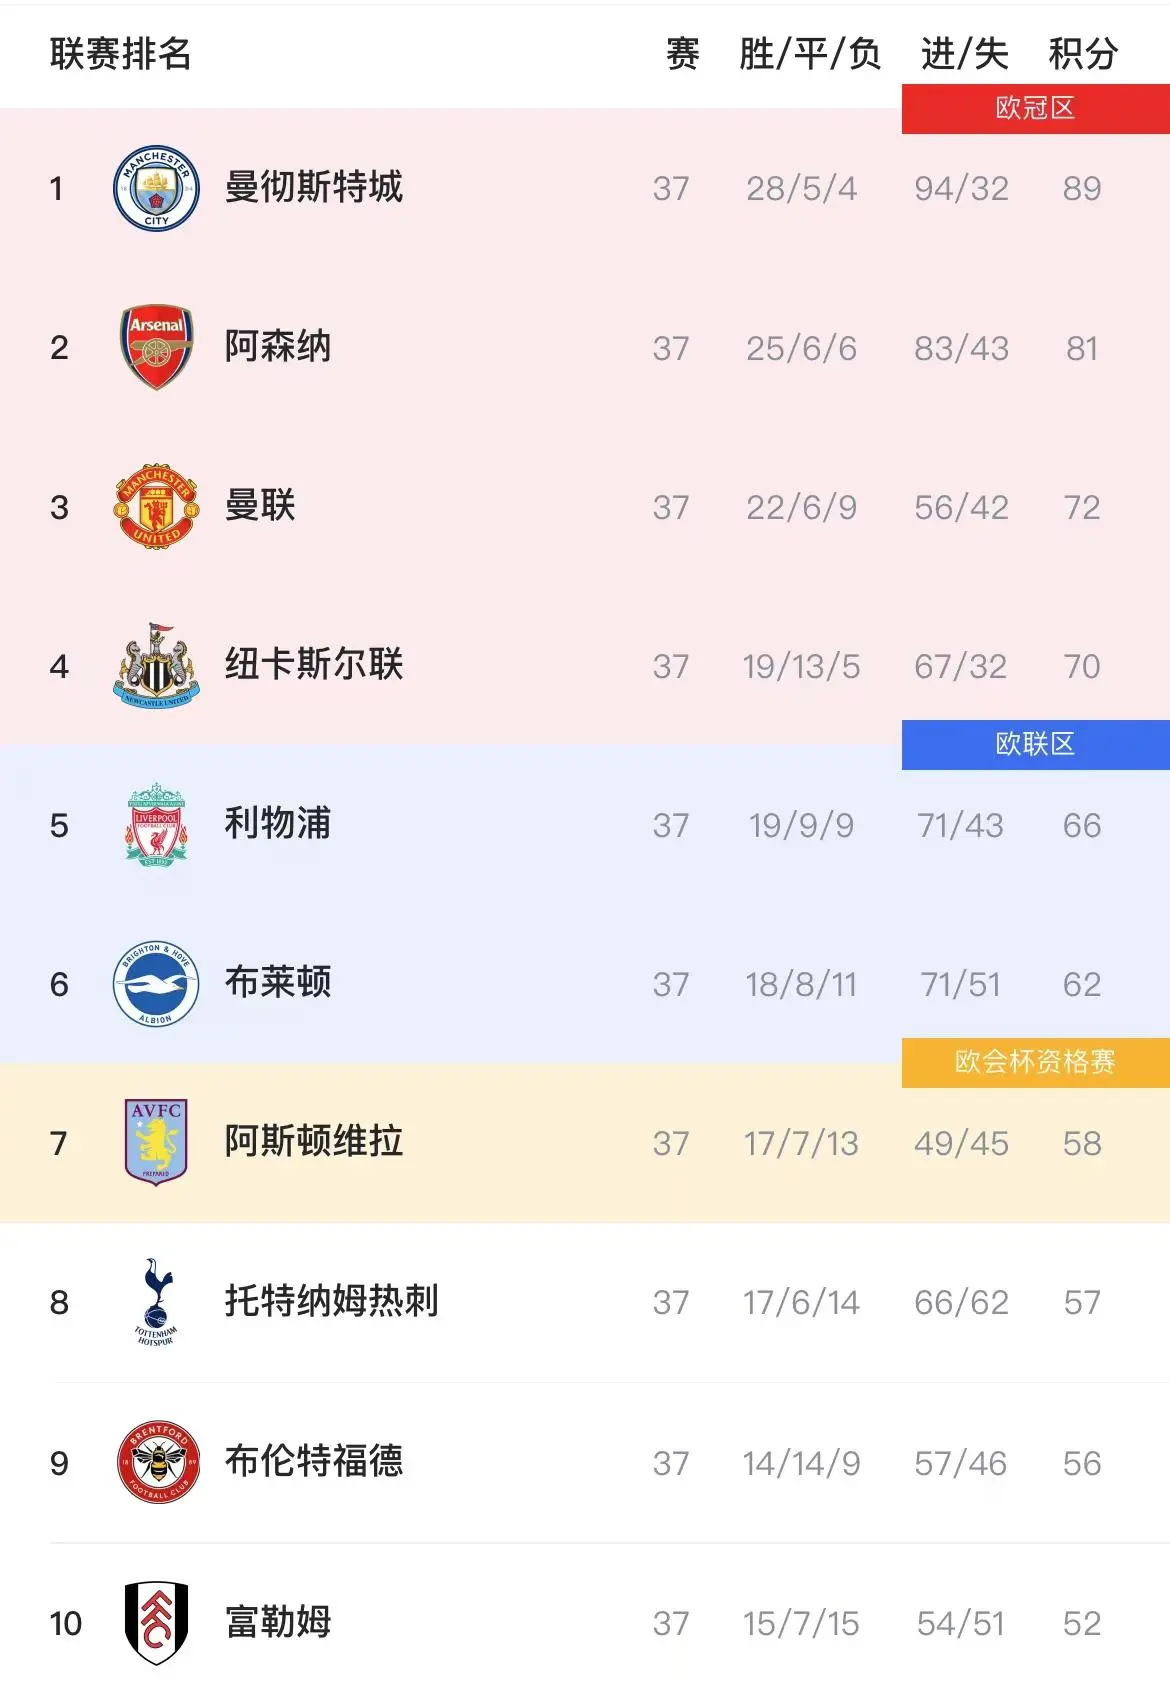Select the blue 欧联区 label
1170x1692 pixels.
point(1036,744)
